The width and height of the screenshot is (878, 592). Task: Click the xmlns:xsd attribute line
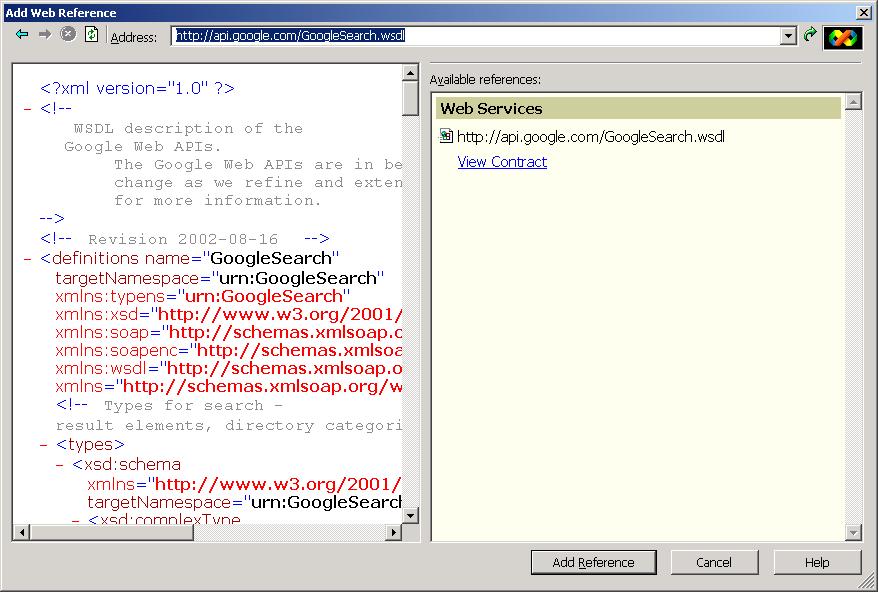click(228, 314)
